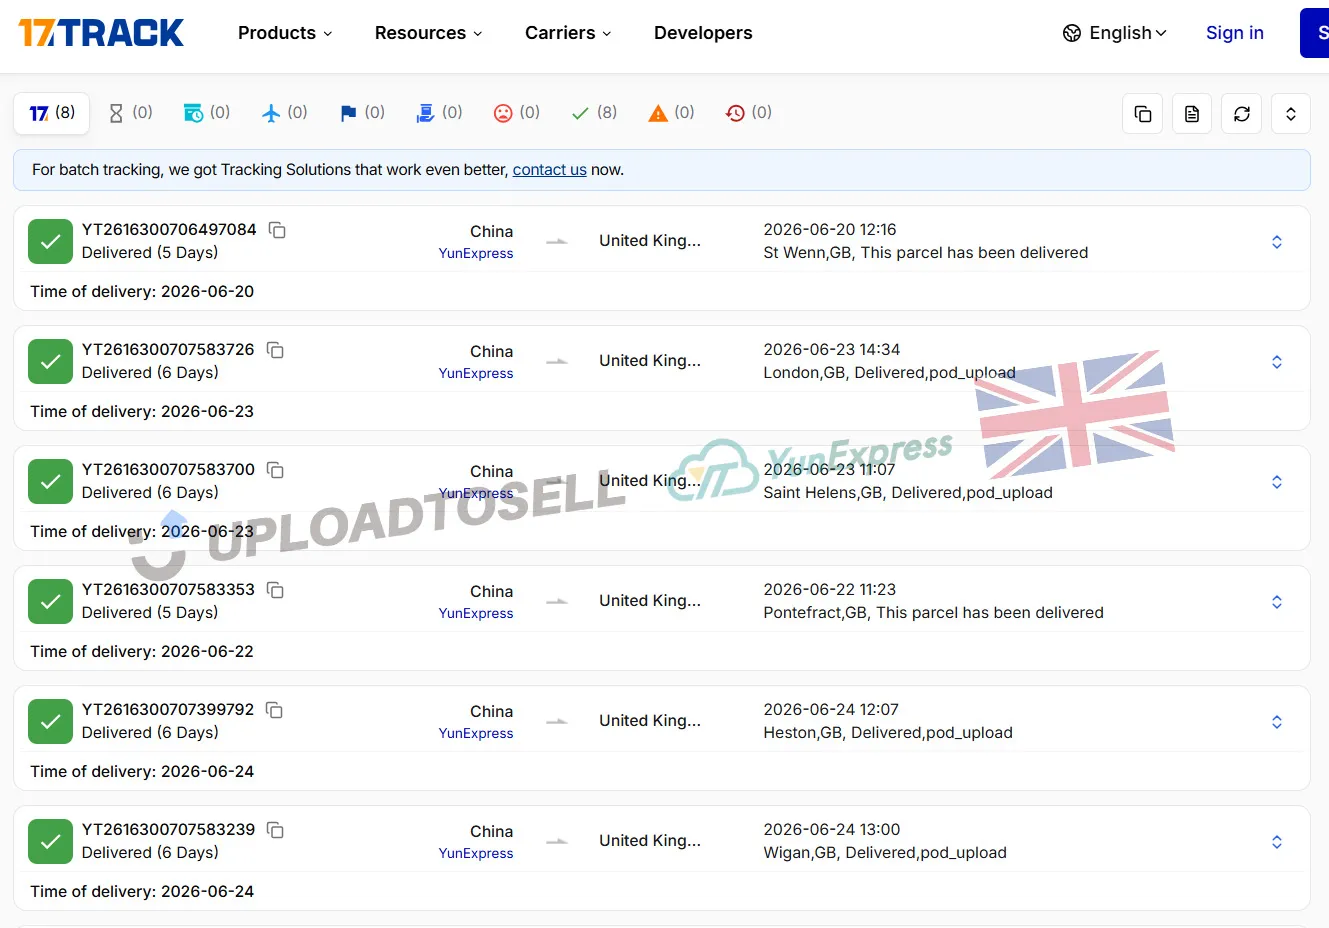1329x928 pixels.
Task: Copy tracking number YT2616300707583239
Action: click(x=276, y=830)
